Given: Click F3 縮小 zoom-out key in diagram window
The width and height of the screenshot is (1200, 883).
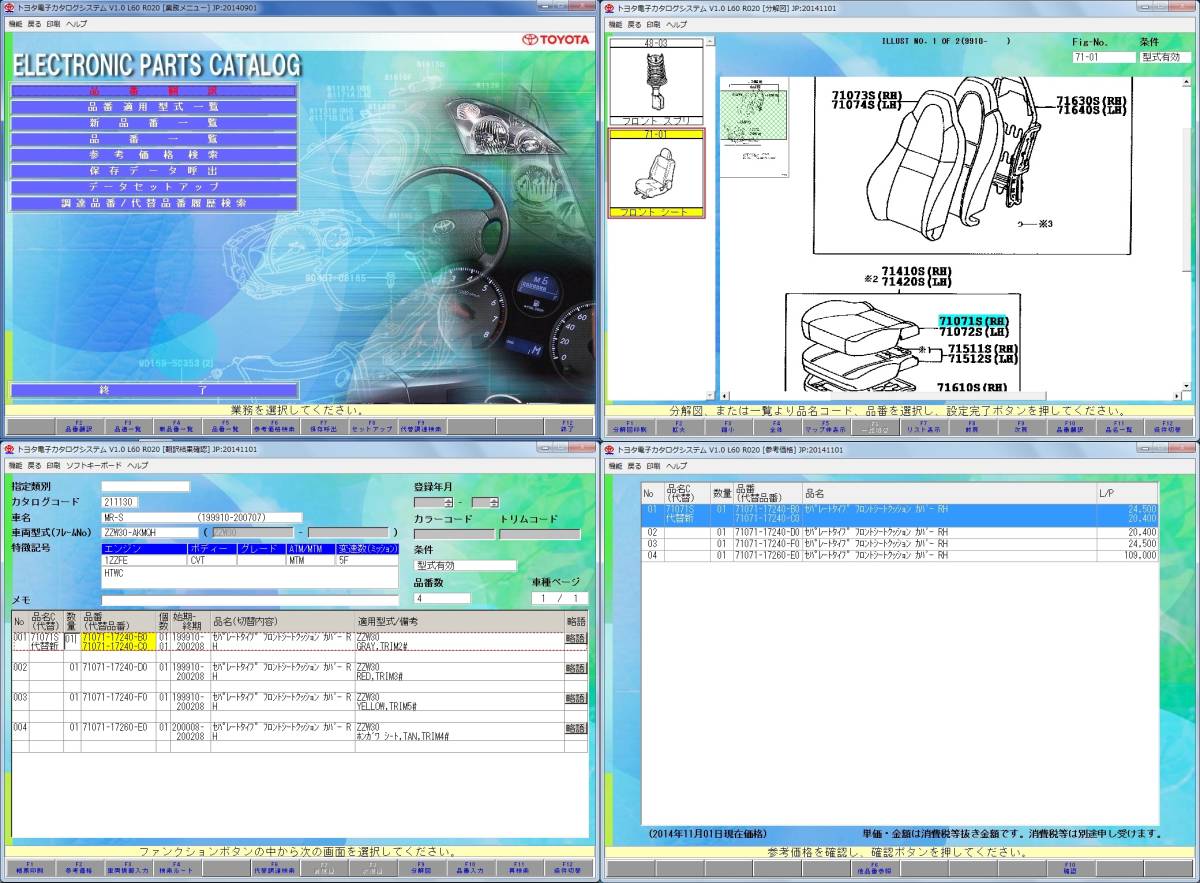Looking at the screenshot, I should tap(728, 427).
